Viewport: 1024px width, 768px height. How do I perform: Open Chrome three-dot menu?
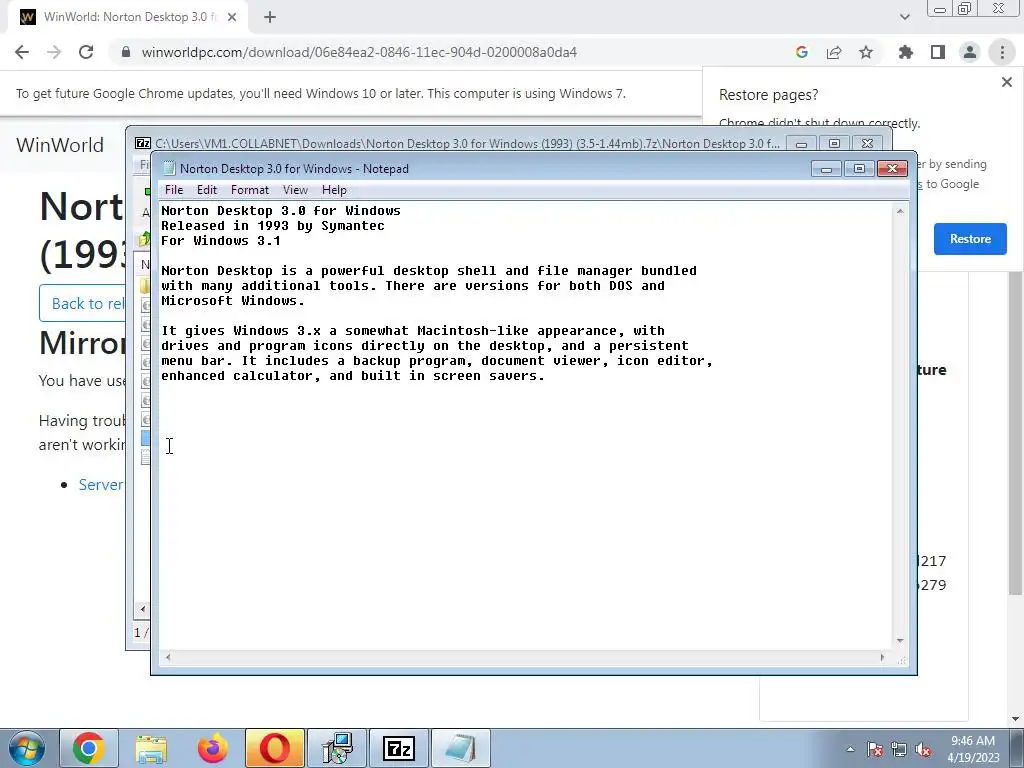click(x=1002, y=52)
